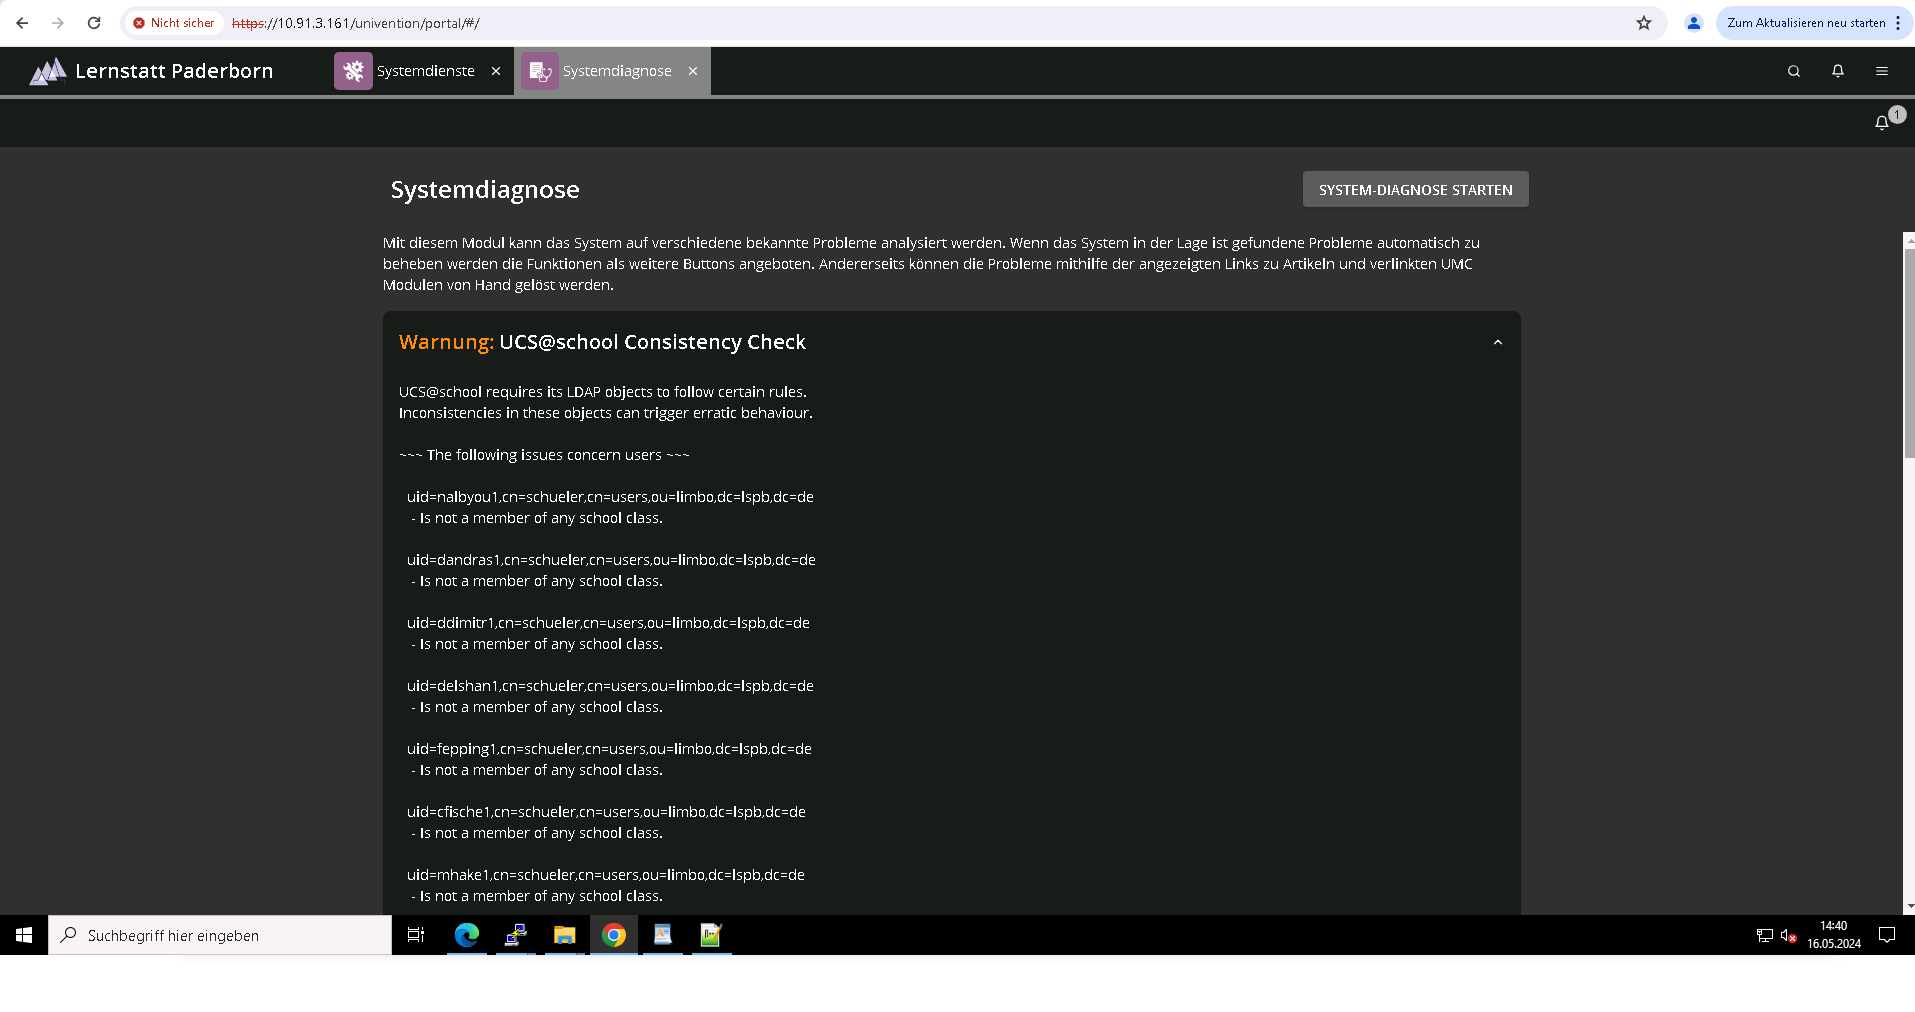Click the System-Diagnose starten button
The height and width of the screenshot is (1012, 1915).
click(1415, 190)
